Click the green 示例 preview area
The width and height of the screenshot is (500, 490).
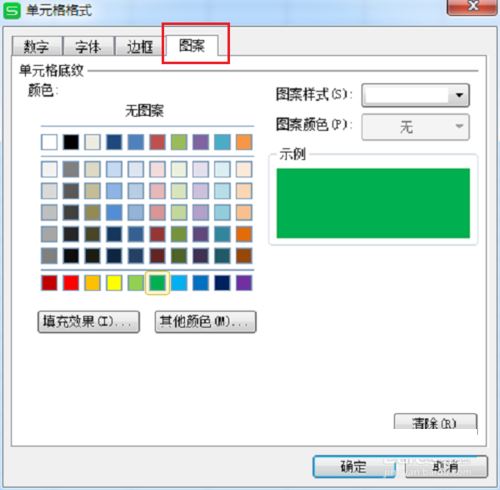click(x=373, y=203)
